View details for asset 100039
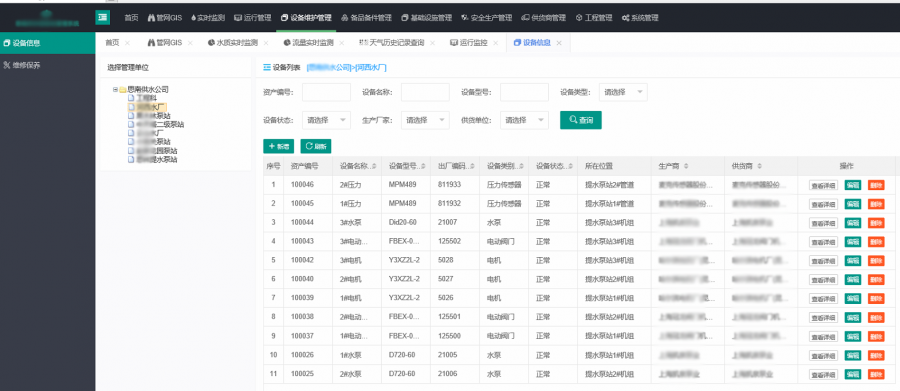Image resolution: width=900 pixels, height=391 pixels. [823, 299]
